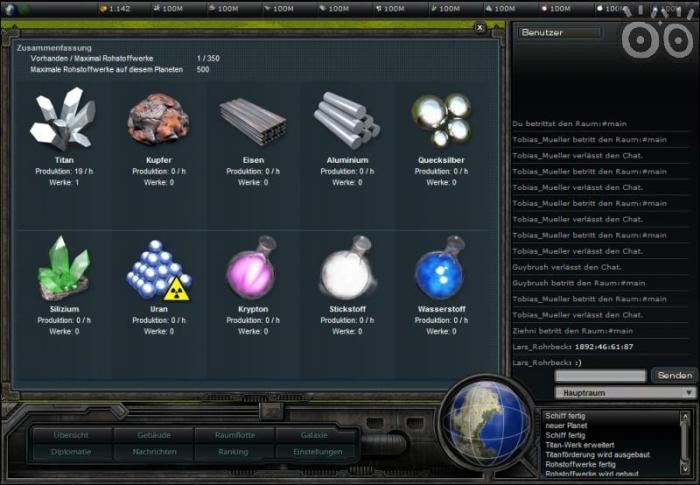Click 'Rohstoffwerke fertig' log entry
Viewport: 700px width, 485px height.
click(x=580, y=465)
